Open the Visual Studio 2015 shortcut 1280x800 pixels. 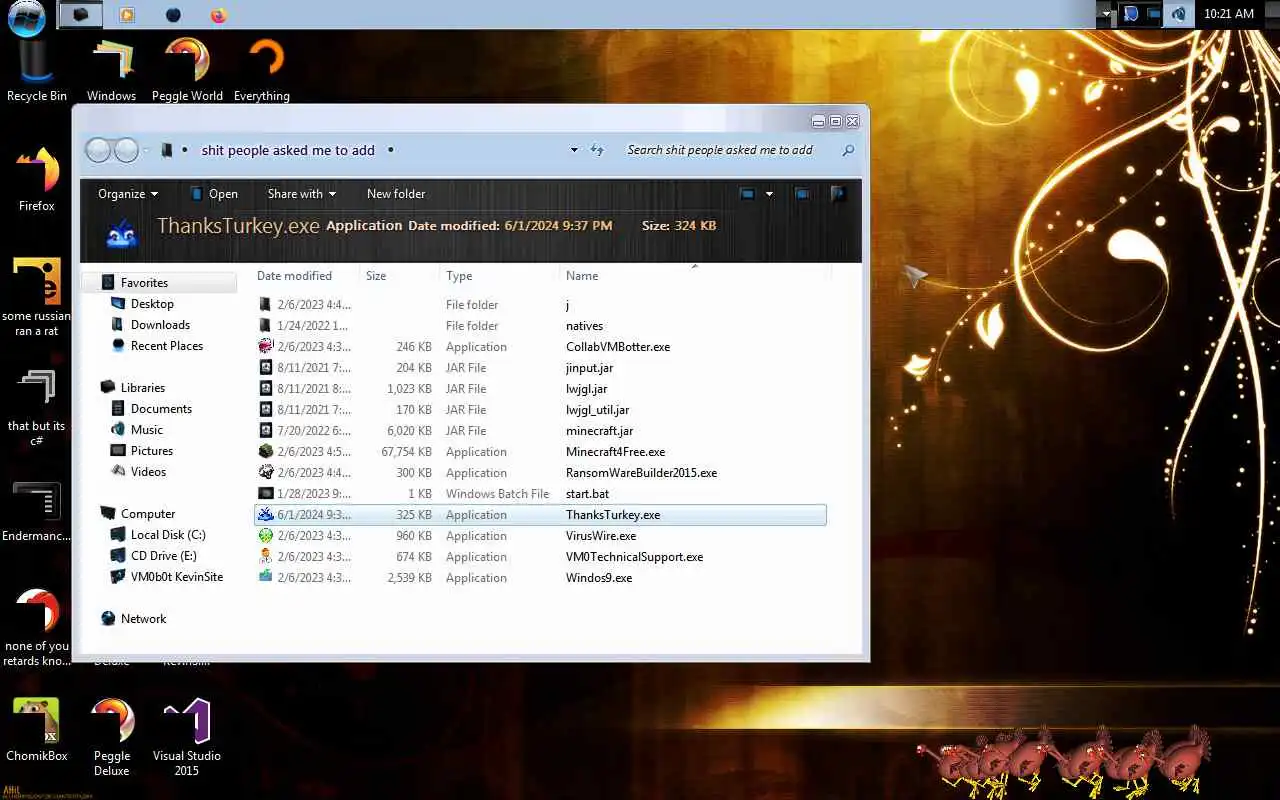187,736
